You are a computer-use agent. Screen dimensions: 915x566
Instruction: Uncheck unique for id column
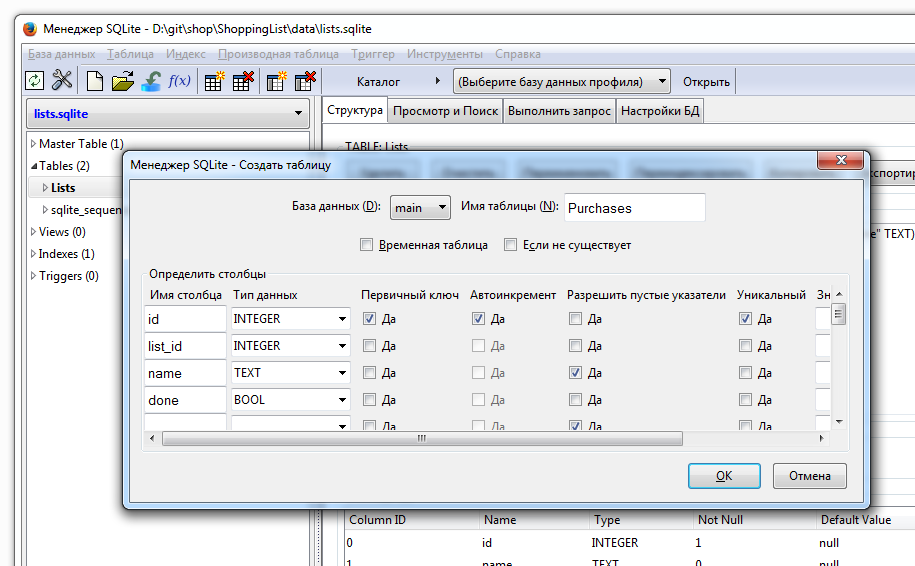tap(745, 319)
